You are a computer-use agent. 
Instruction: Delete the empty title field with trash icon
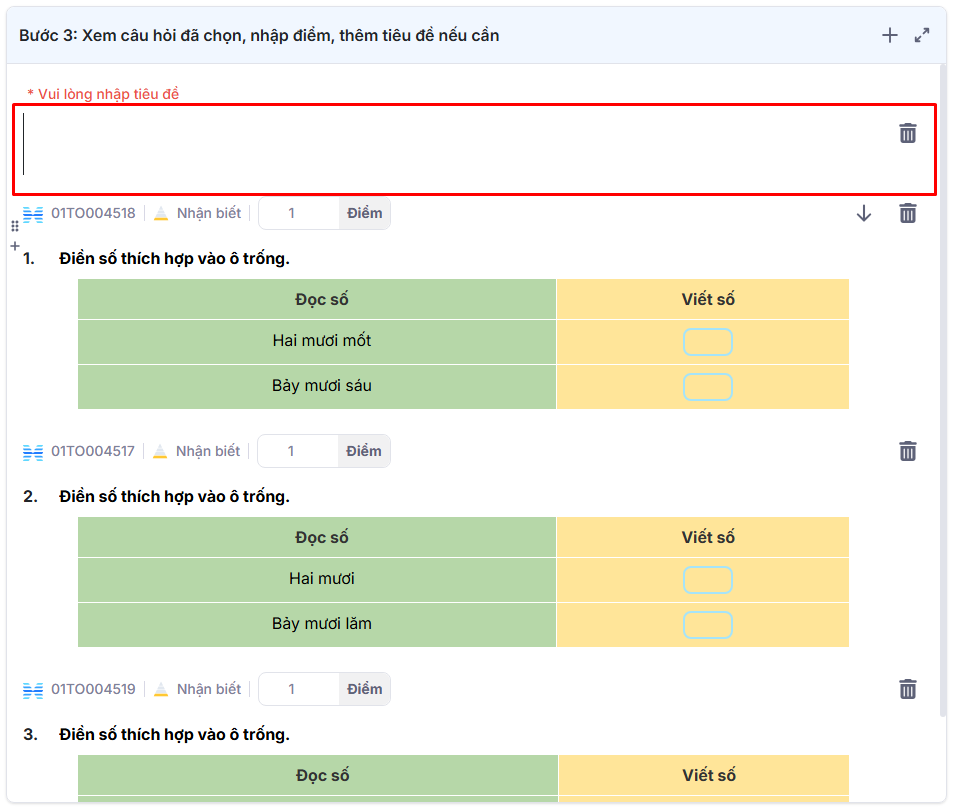(907, 133)
